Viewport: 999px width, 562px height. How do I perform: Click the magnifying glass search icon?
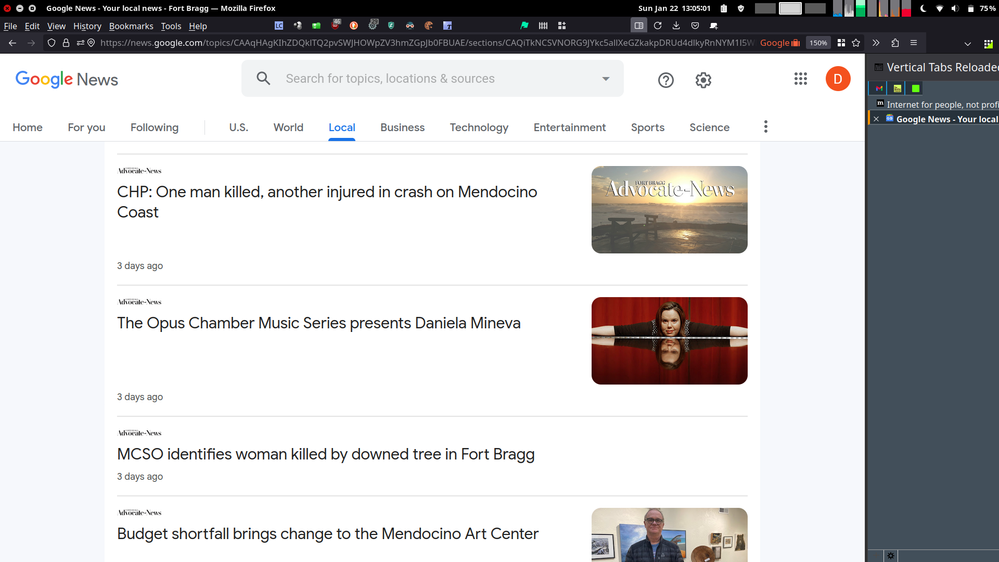pyautogui.click(x=263, y=79)
